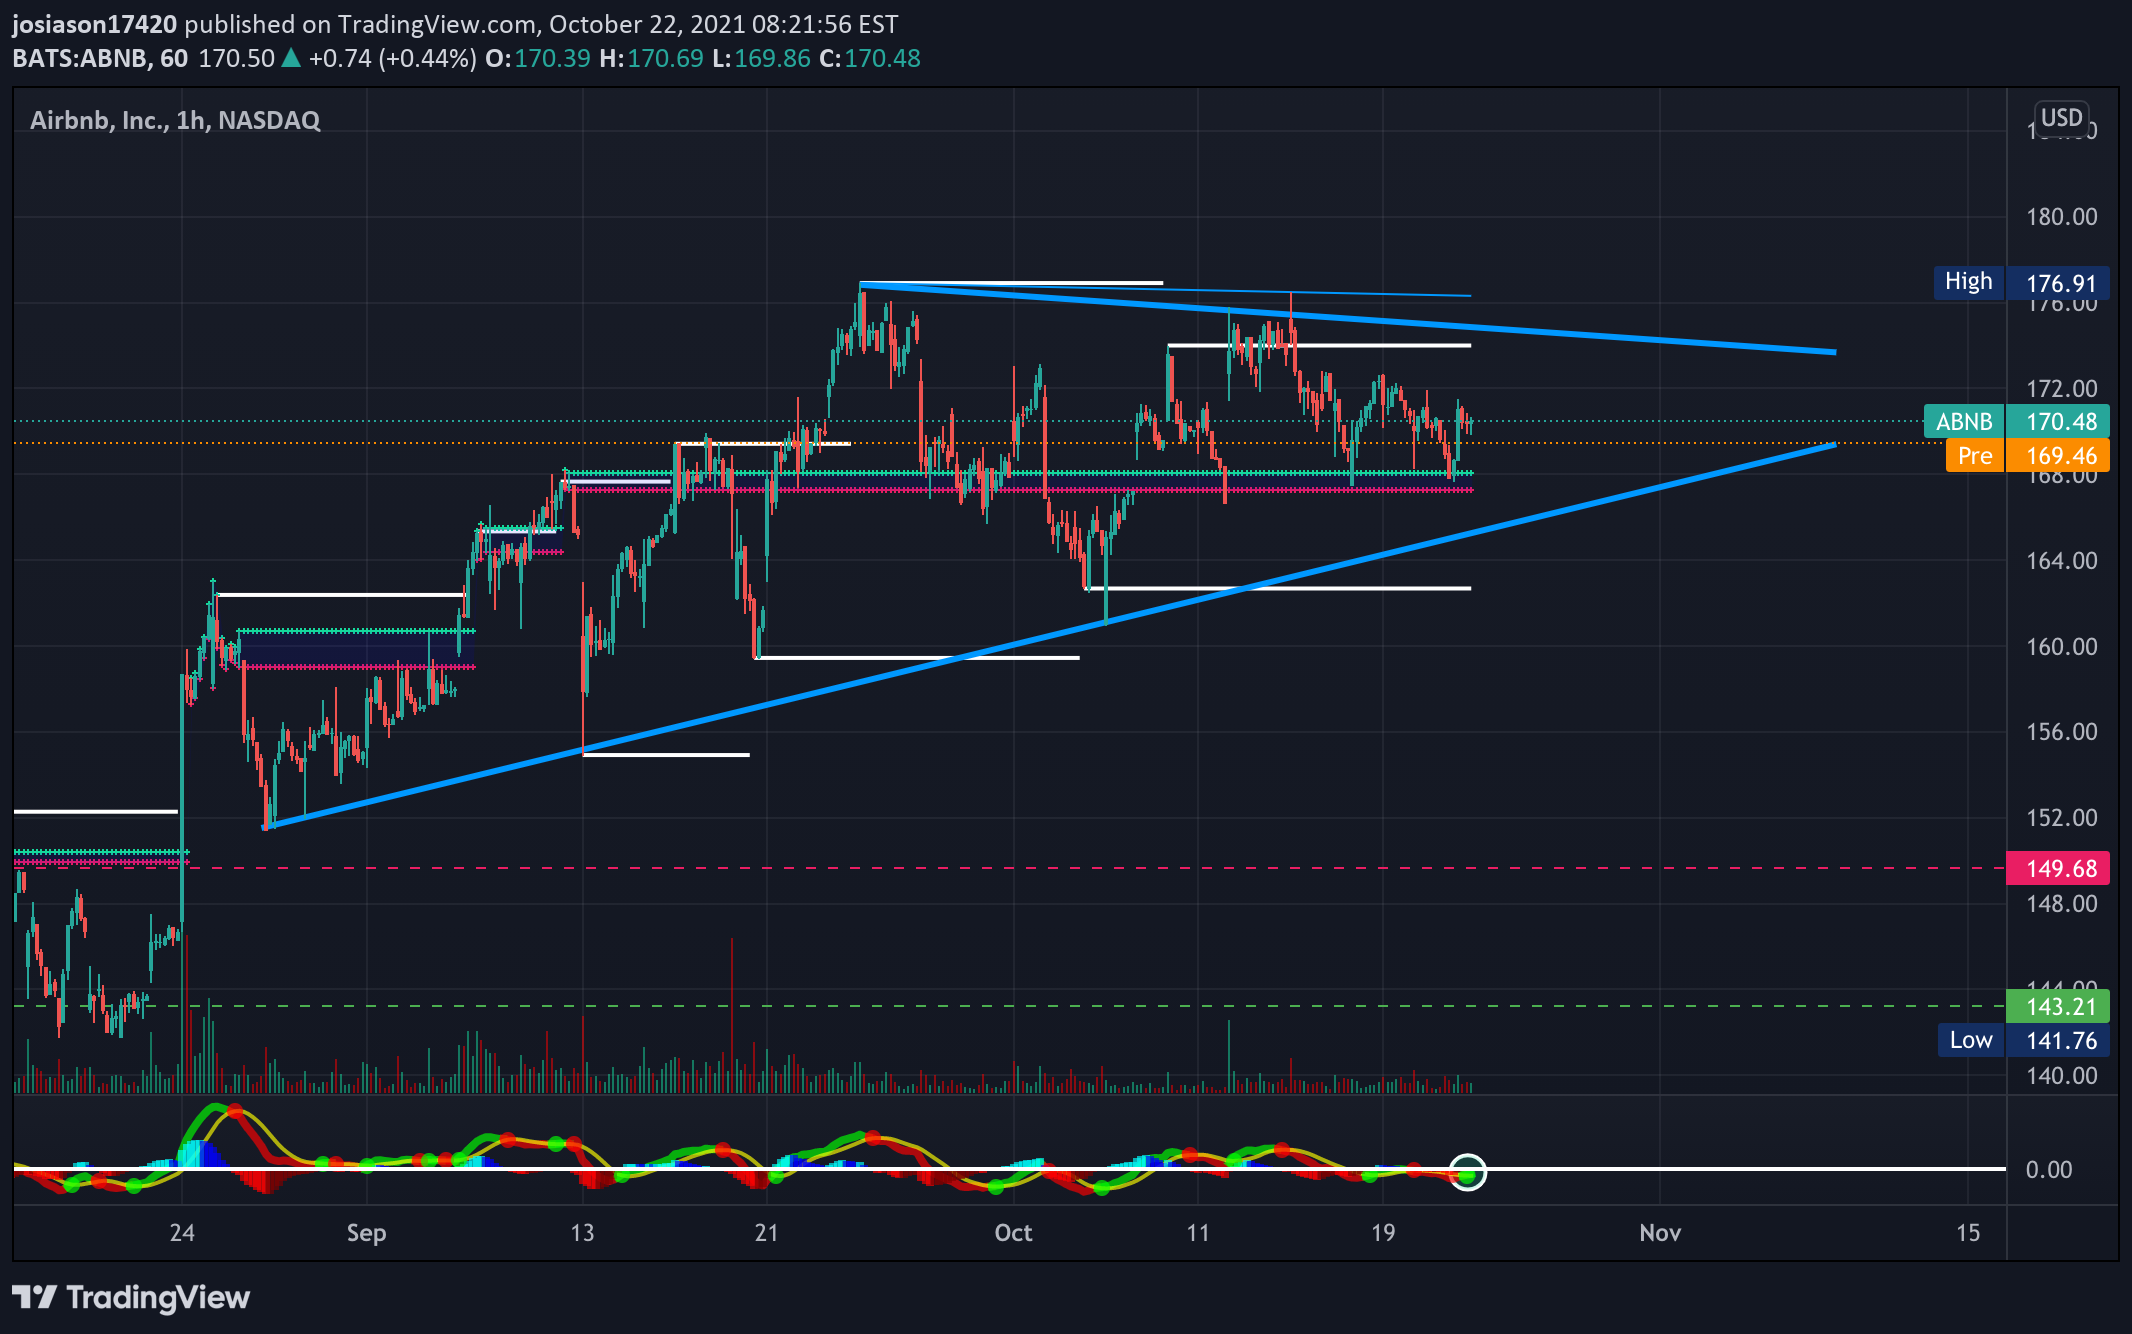Image resolution: width=2132 pixels, height=1334 pixels.
Task: Click the O:170.39 open value in header
Action: click(538, 58)
